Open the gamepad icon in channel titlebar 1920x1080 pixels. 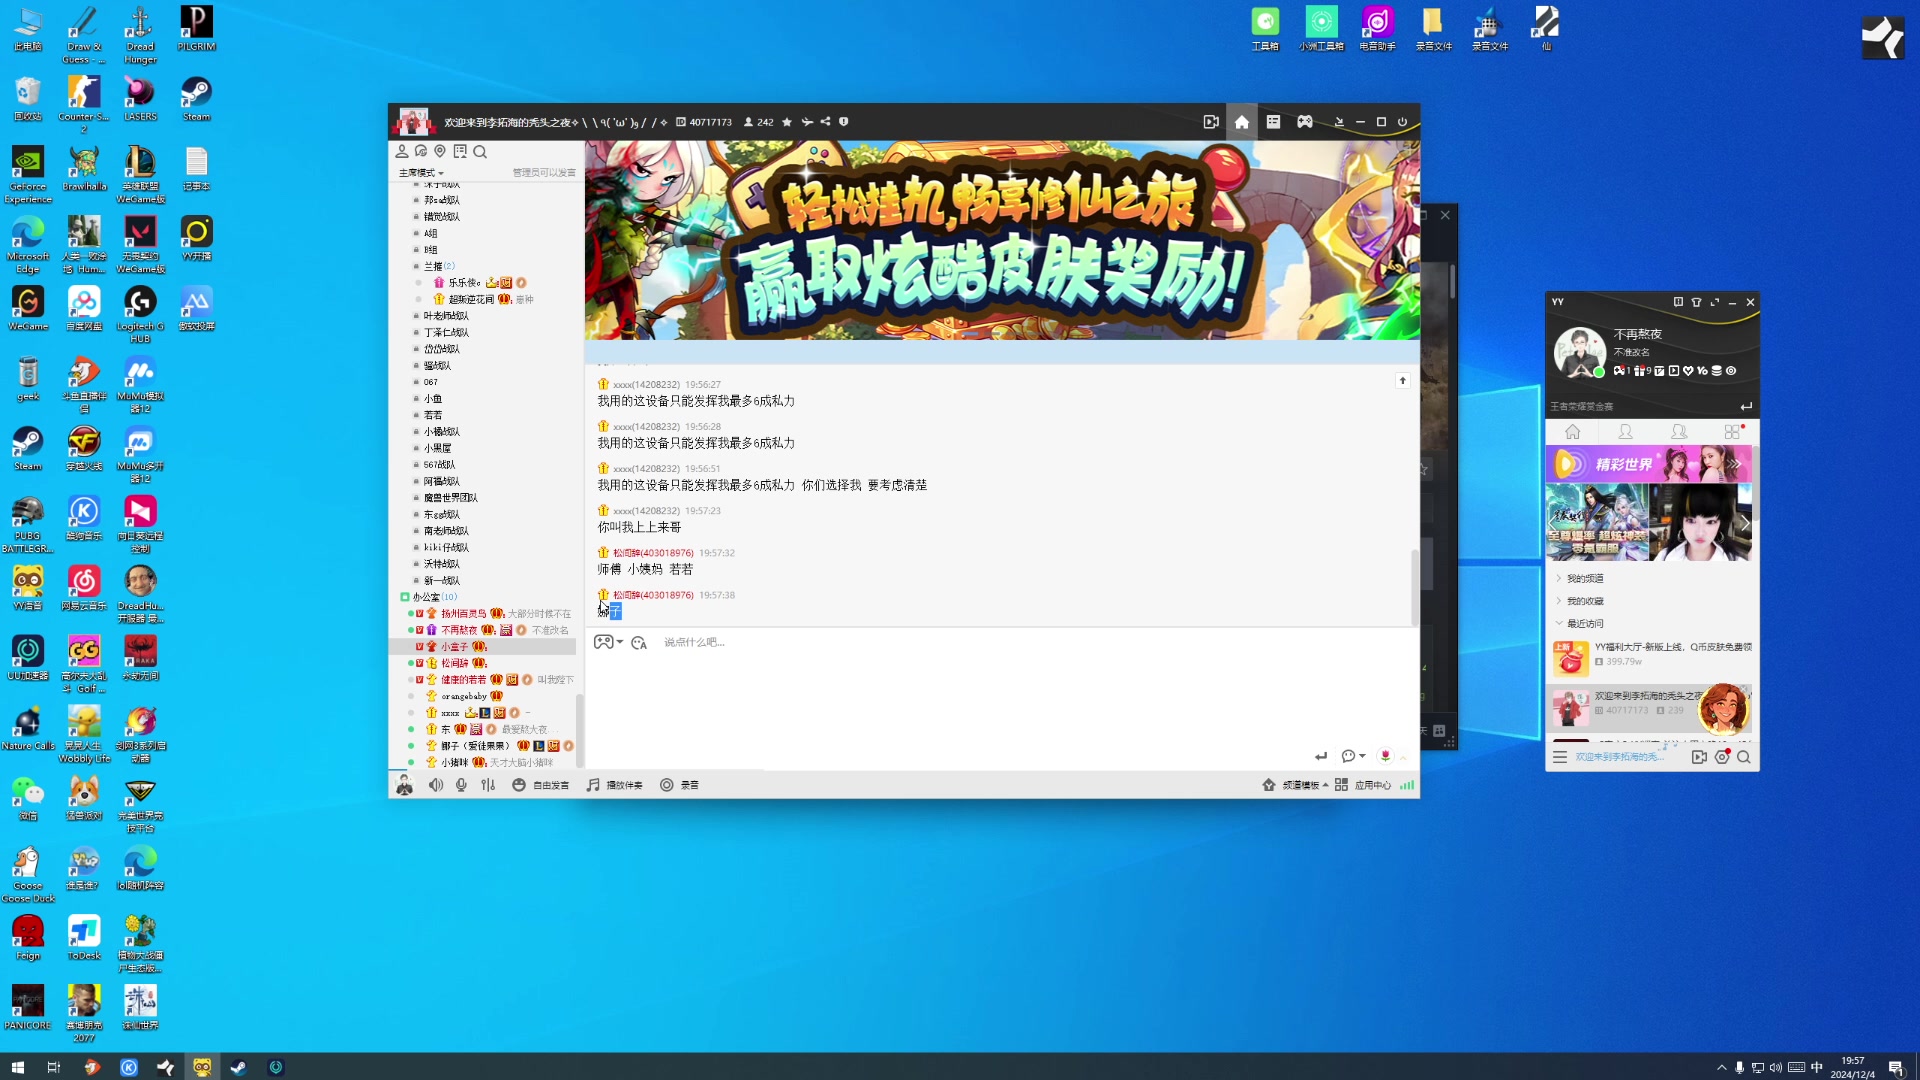[x=1305, y=122]
